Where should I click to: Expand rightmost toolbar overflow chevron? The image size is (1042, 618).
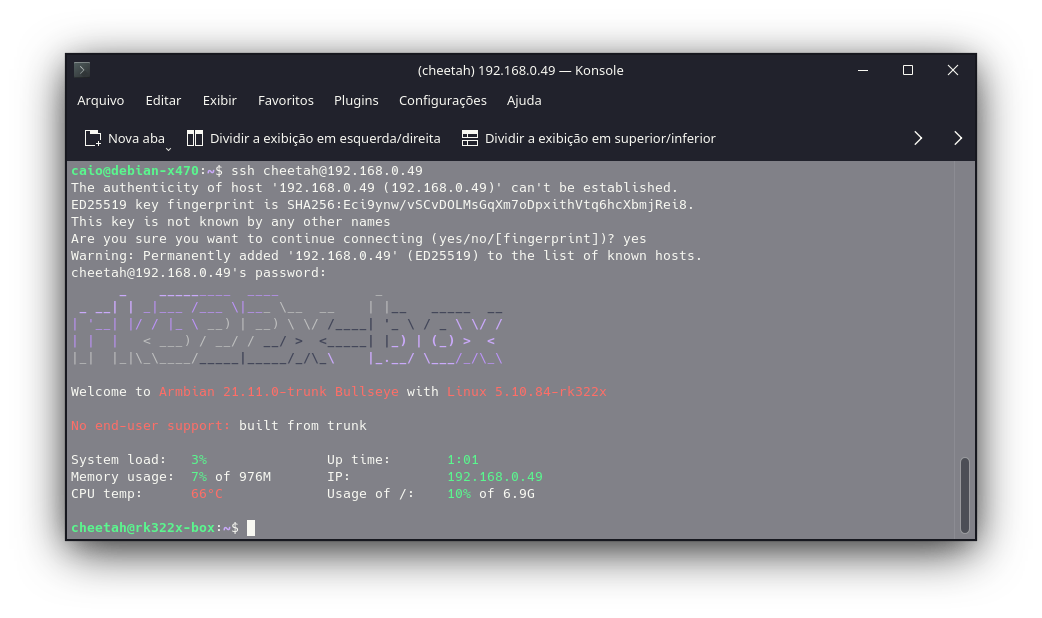pyautogui.click(x=958, y=138)
